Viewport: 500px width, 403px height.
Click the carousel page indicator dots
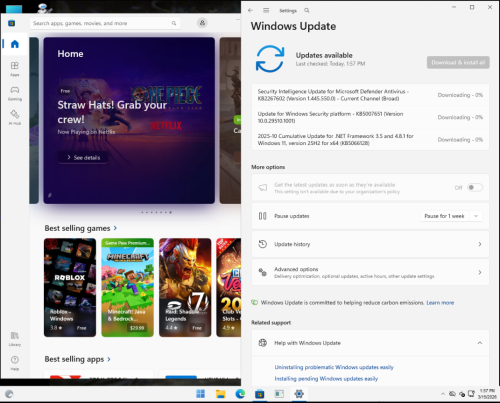coord(156,212)
